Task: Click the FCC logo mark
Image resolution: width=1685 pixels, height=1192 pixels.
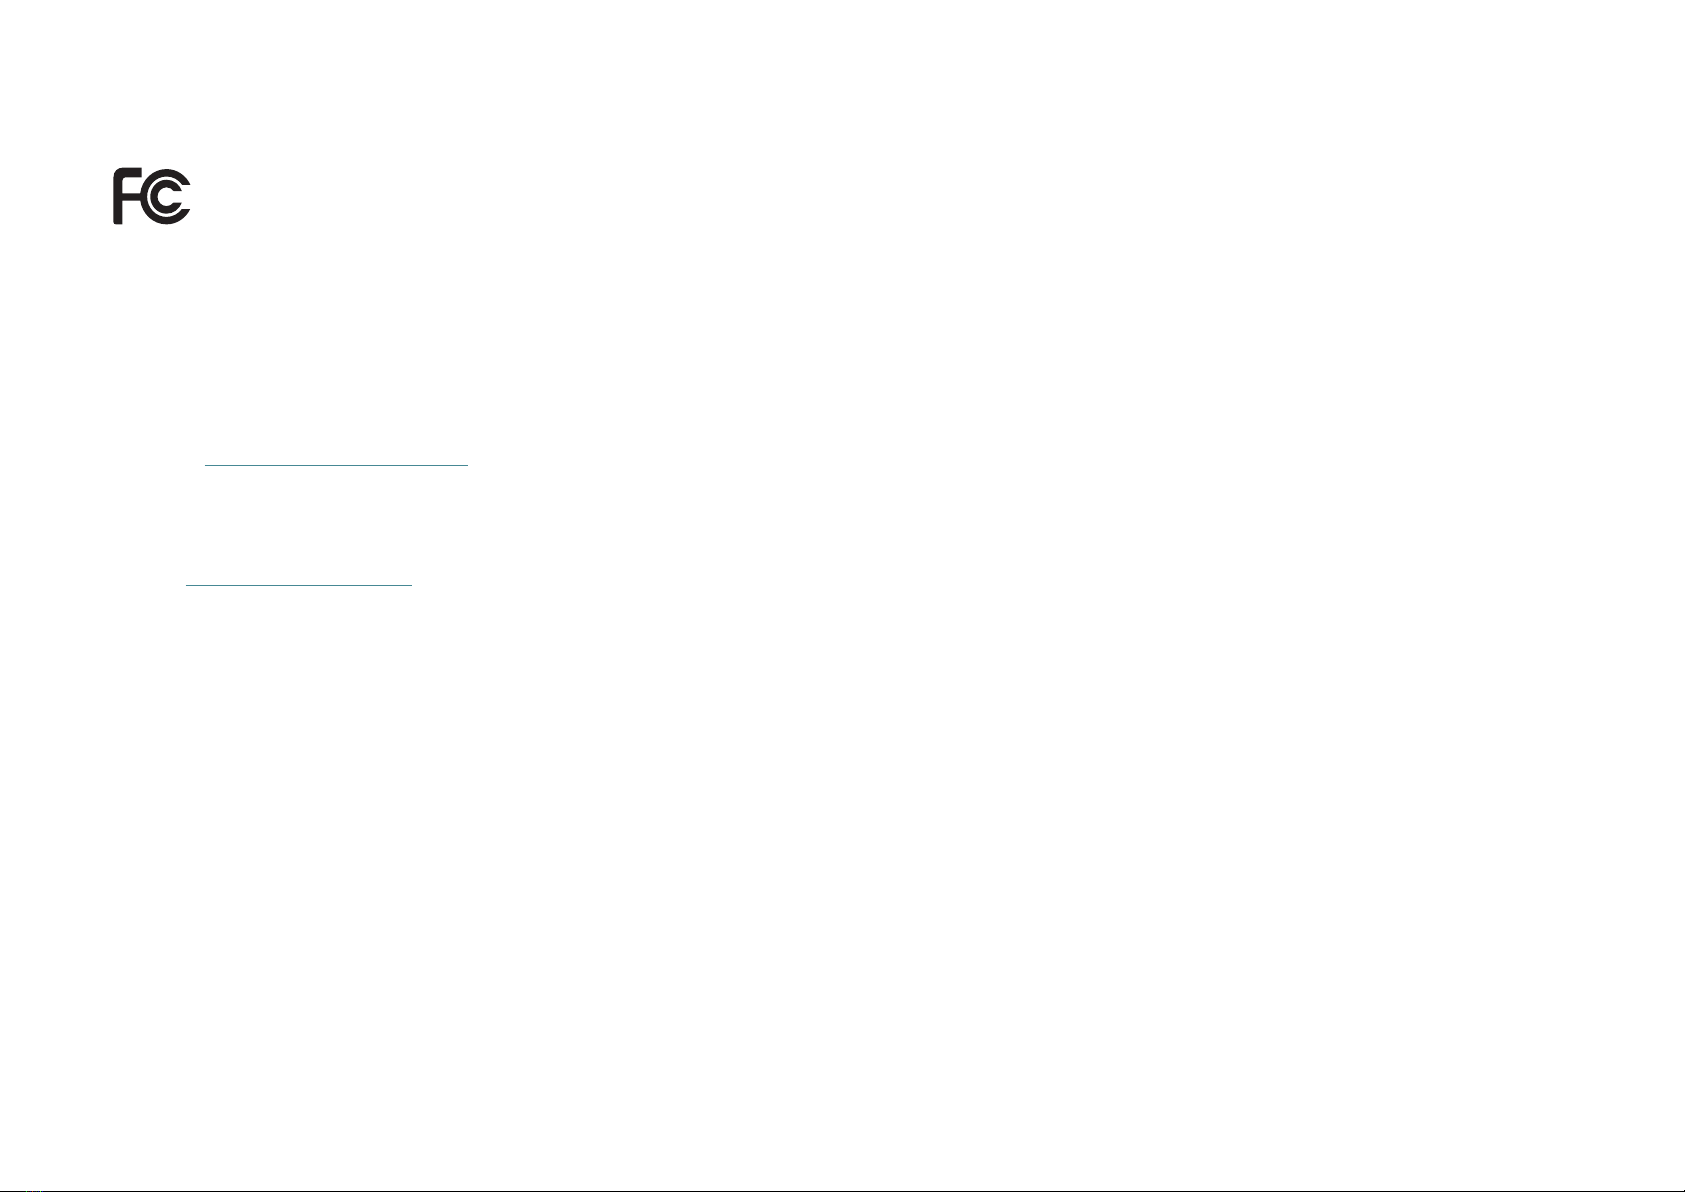Action: point(151,197)
